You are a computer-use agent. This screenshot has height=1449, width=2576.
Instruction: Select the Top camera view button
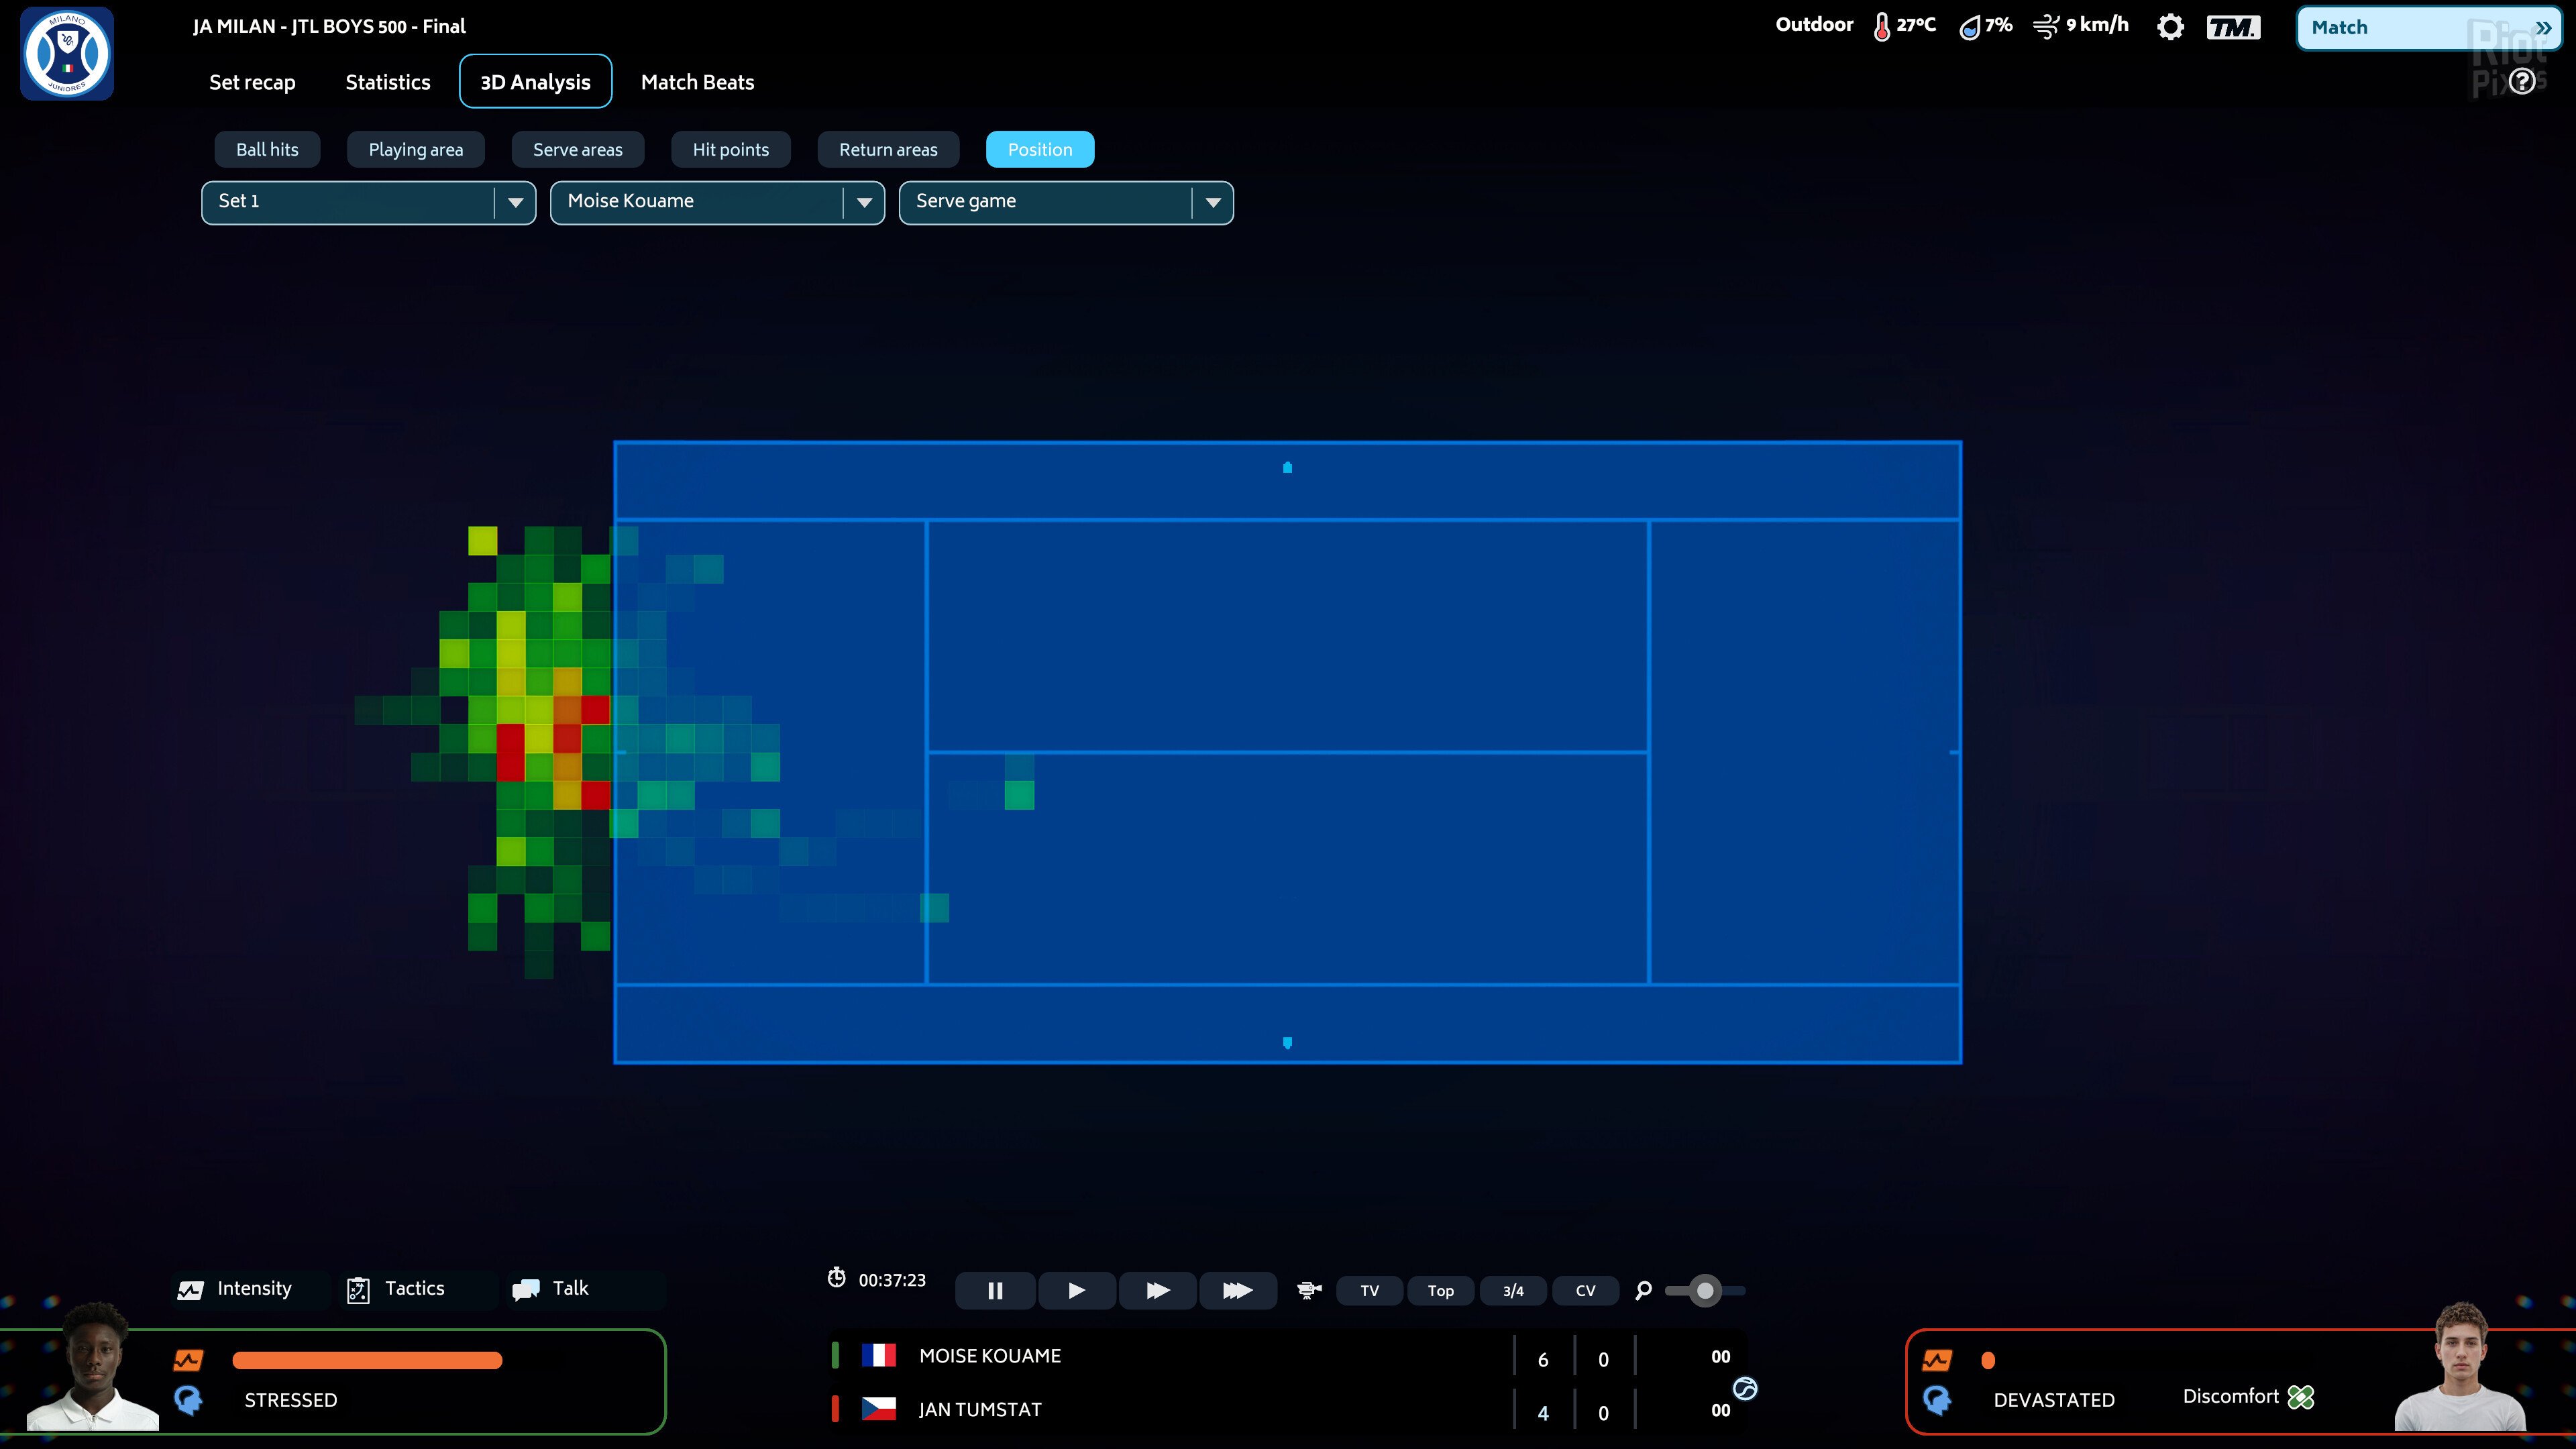tap(1440, 1290)
